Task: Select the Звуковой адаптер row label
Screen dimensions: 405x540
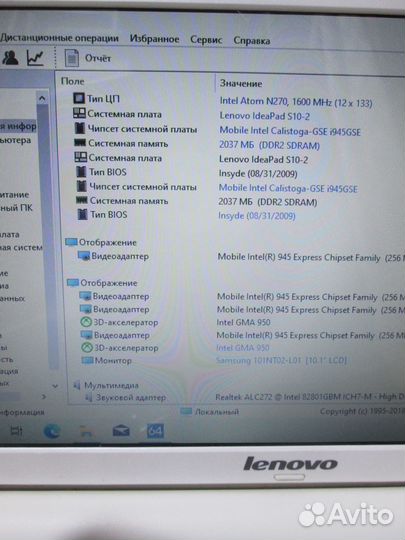Action: coord(131,397)
